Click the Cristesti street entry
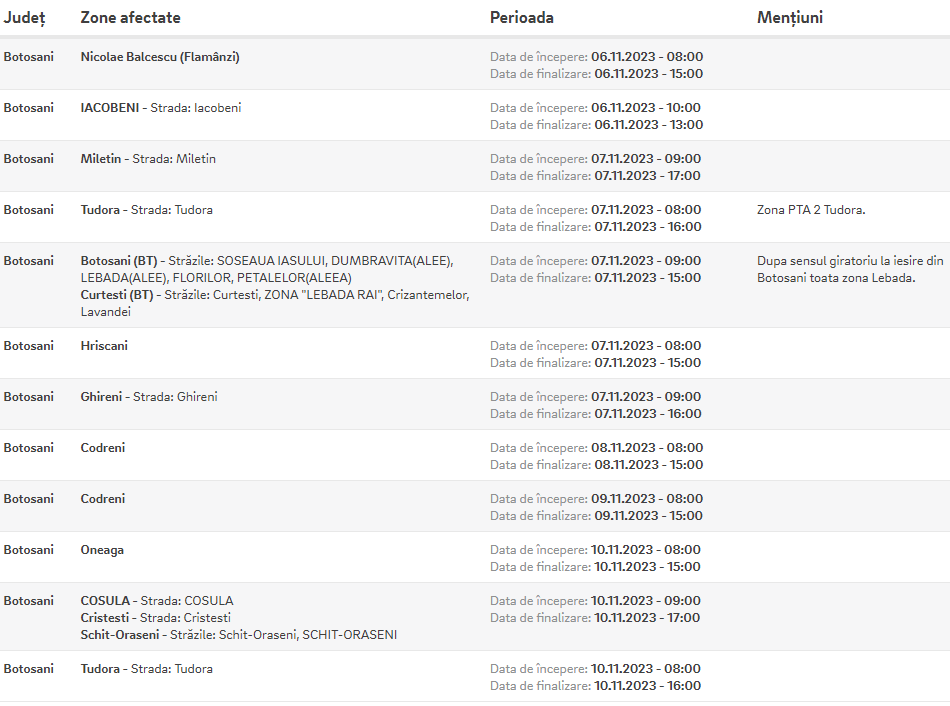The width and height of the screenshot is (950, 706). coord(156,618)
